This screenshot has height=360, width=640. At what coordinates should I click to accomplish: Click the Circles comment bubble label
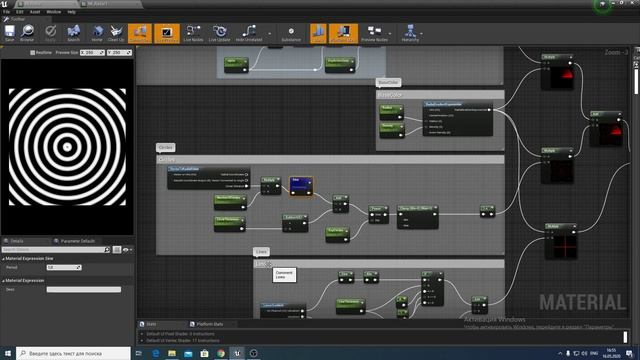click(x=165, y=147)
